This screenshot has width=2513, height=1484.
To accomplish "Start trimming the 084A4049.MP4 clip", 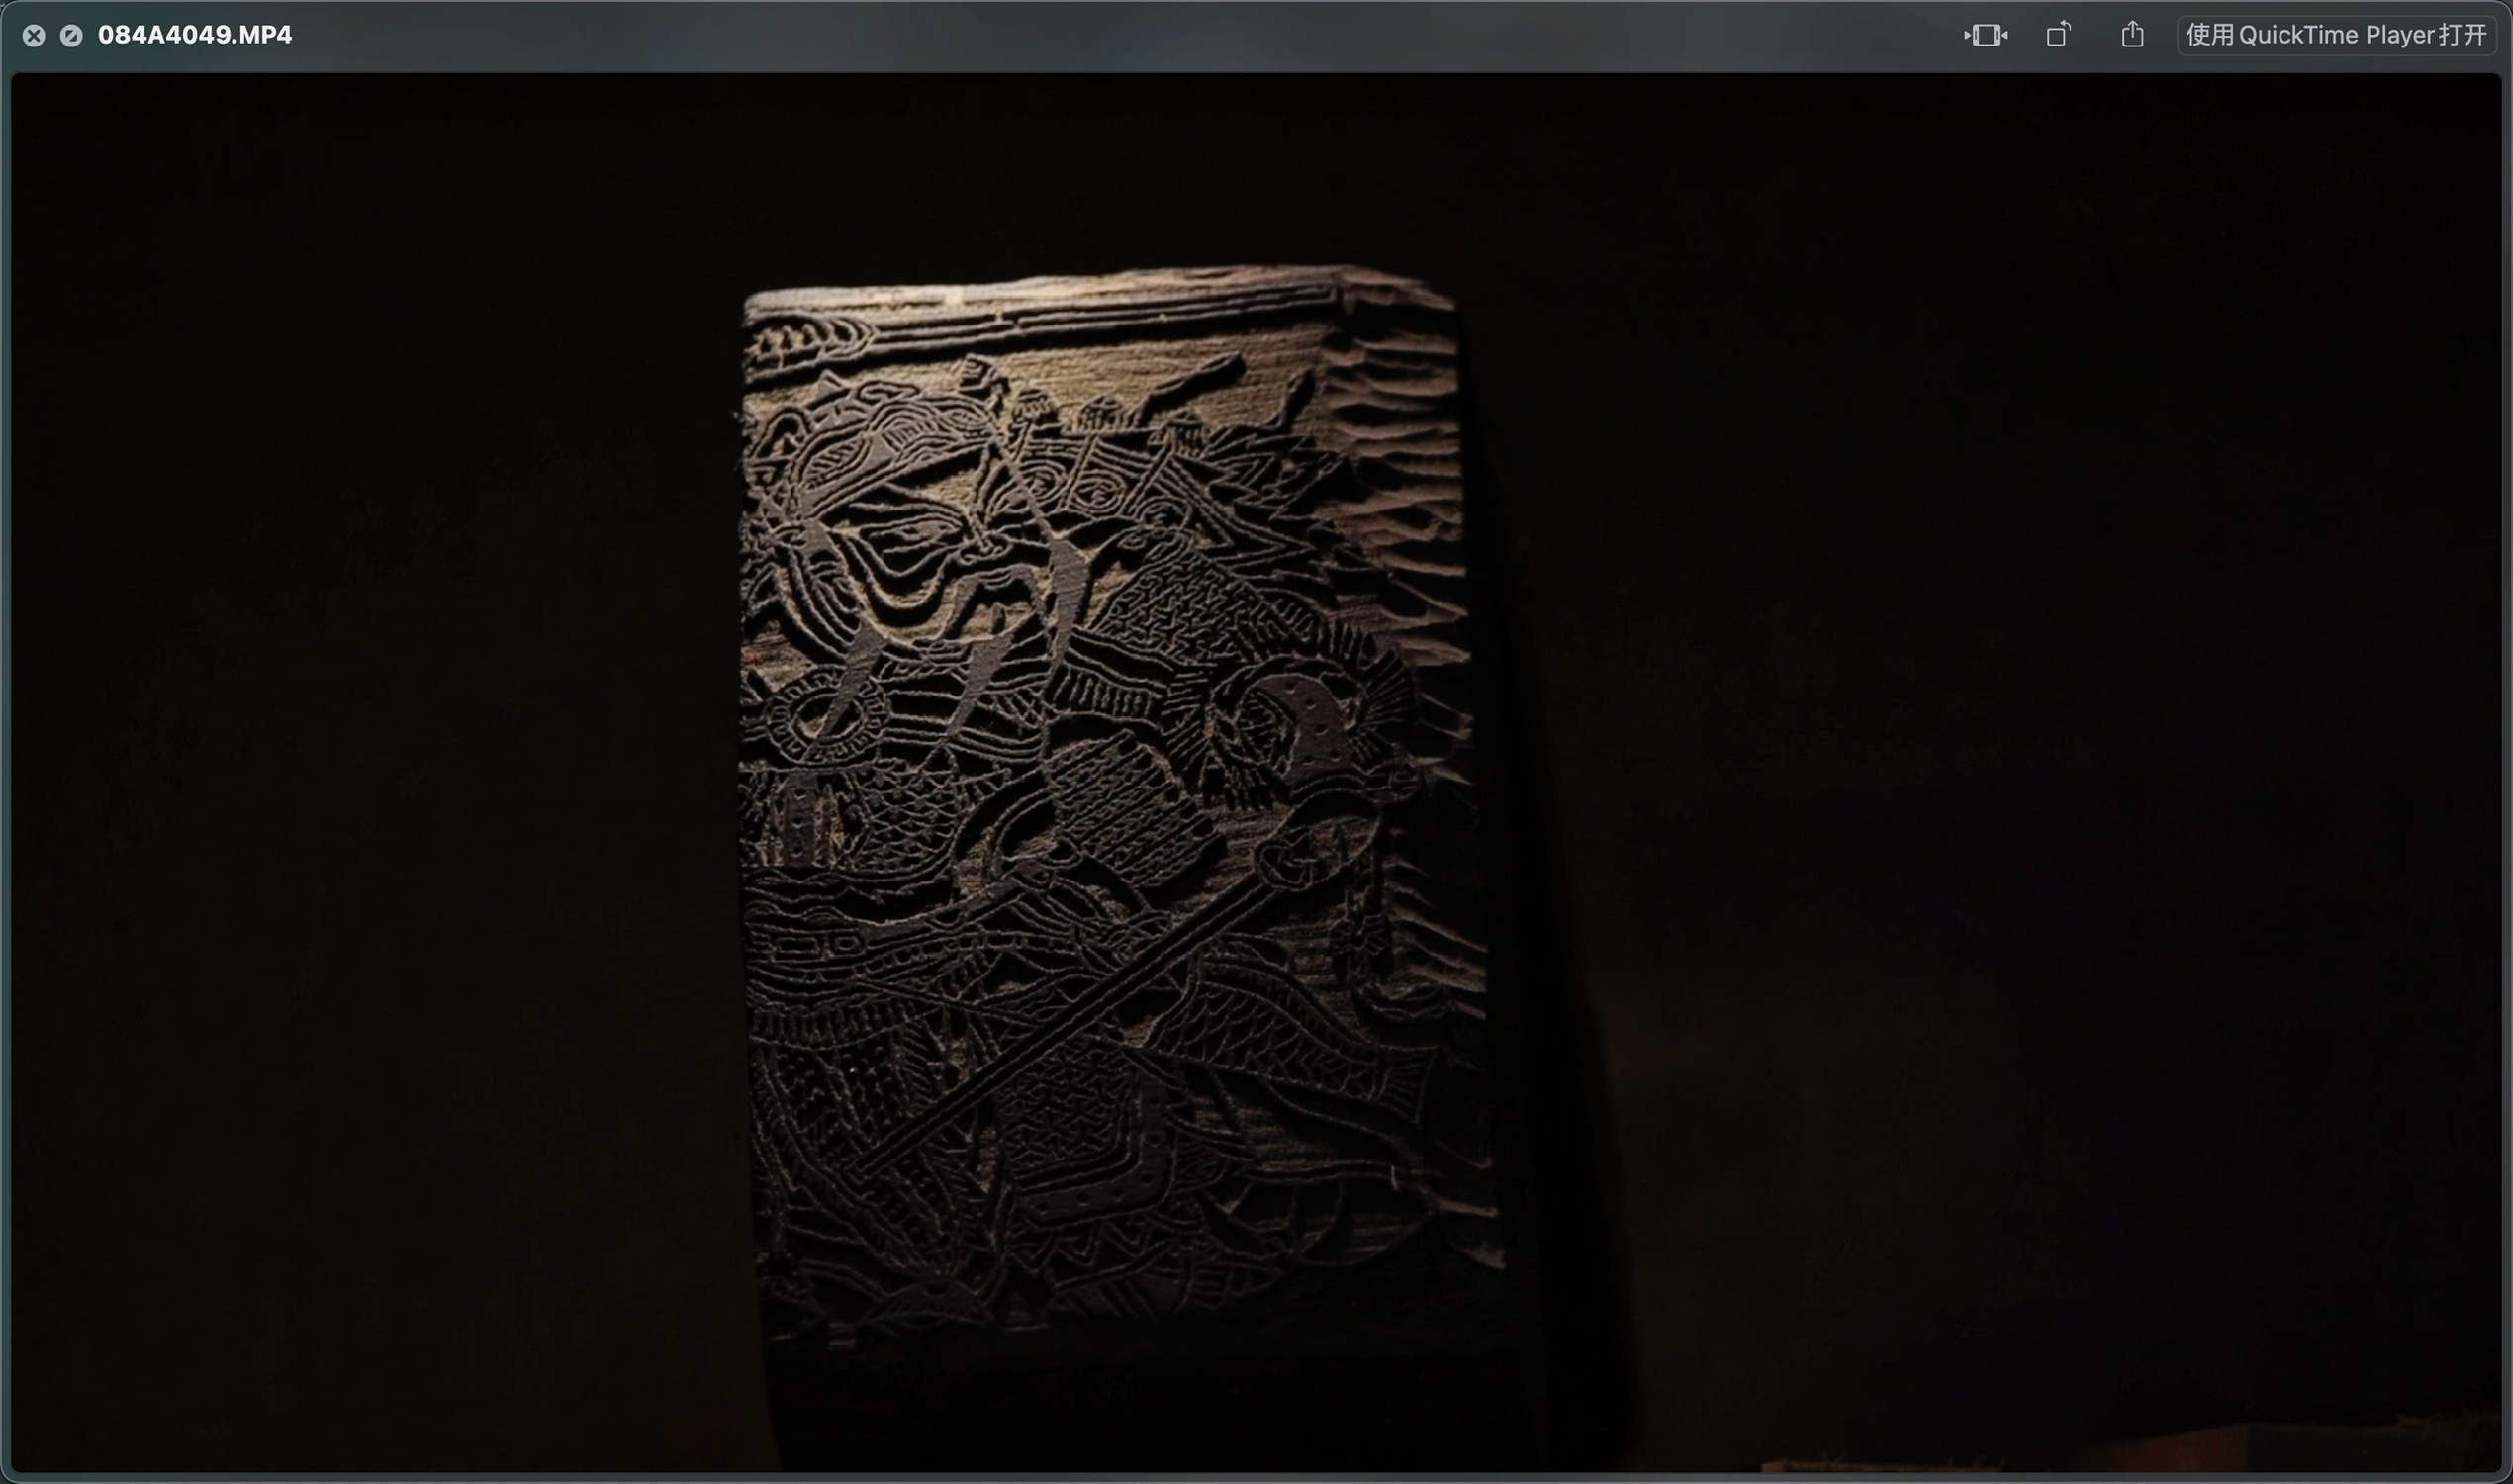I will [x=1985, y=35].
